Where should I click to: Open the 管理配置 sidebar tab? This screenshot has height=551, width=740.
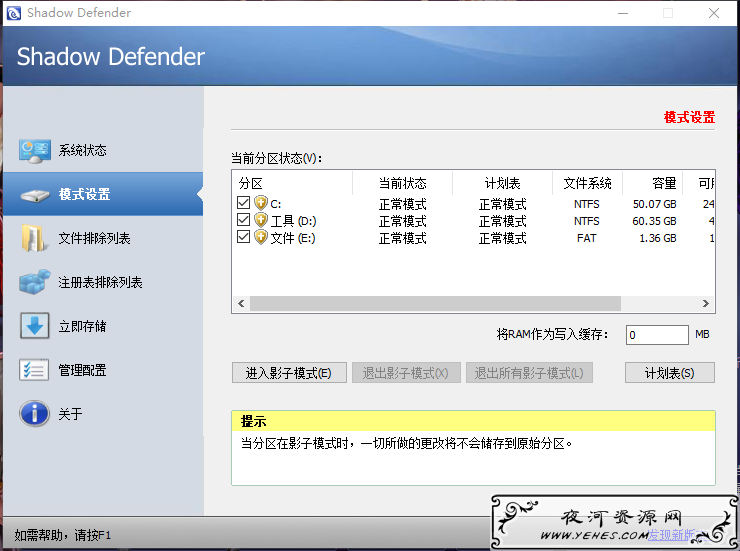pyautogui.click(x=103, y=370)
